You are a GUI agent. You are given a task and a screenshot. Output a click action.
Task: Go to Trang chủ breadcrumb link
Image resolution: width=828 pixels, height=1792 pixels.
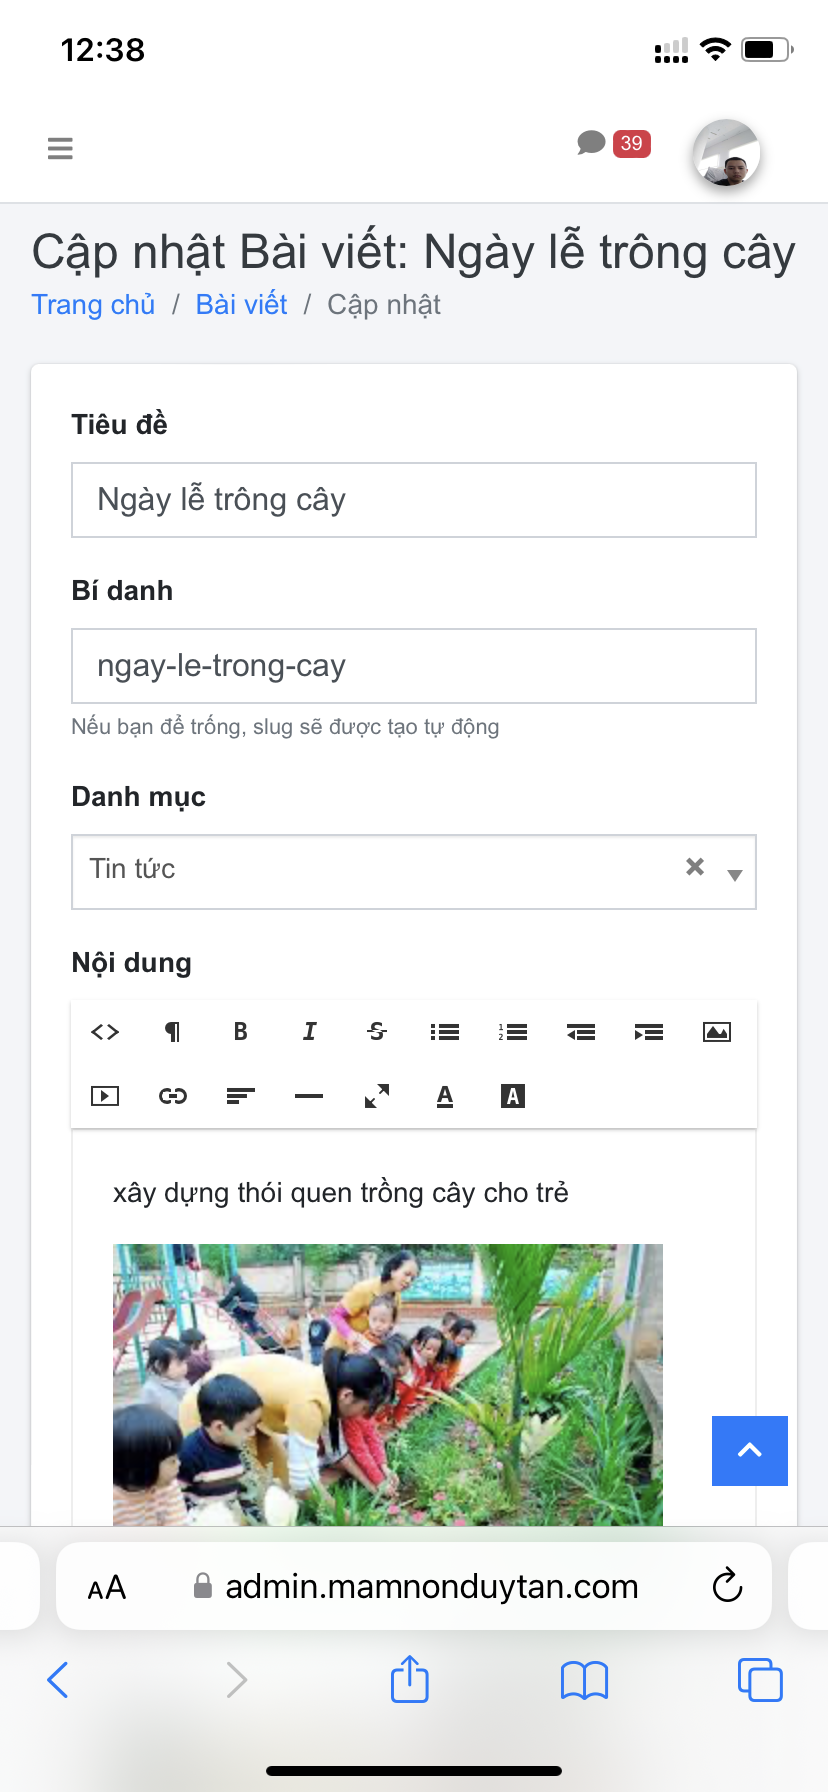[93, 305]
